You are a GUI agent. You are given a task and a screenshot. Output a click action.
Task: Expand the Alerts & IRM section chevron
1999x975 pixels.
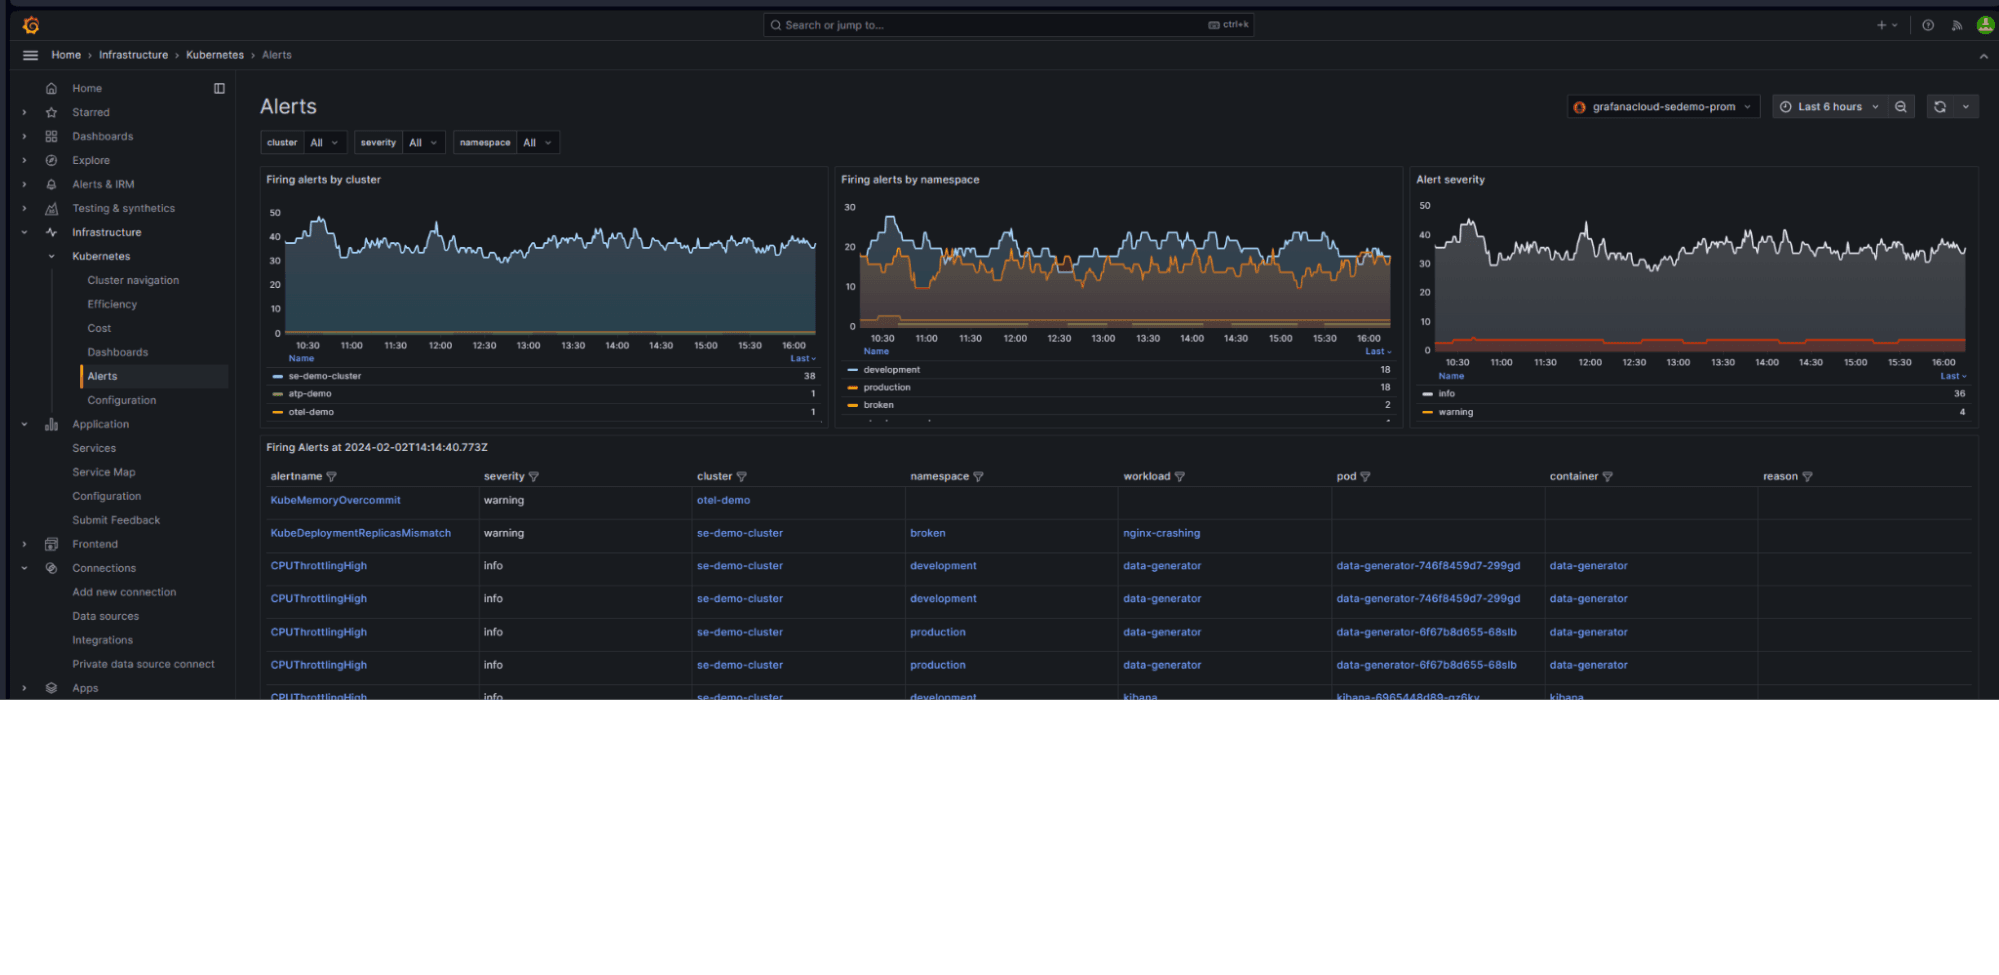click(x=24, y=184)
